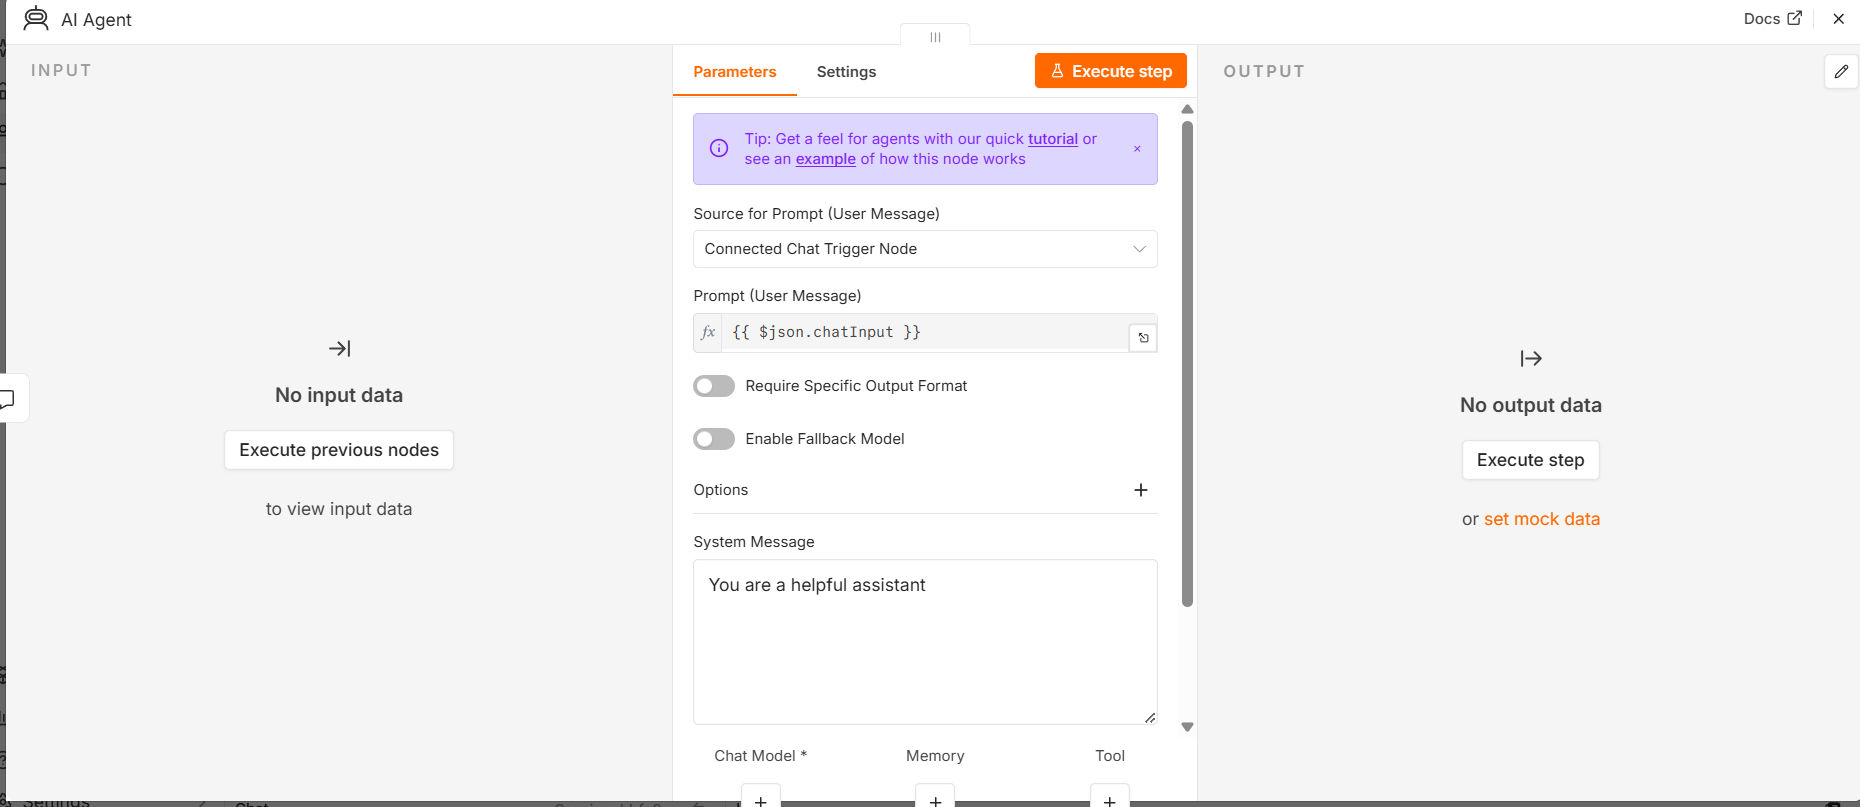Enable Fallback Model toggle
Viewport: 1860px width, 807px height.
click(x=714, y=439)
